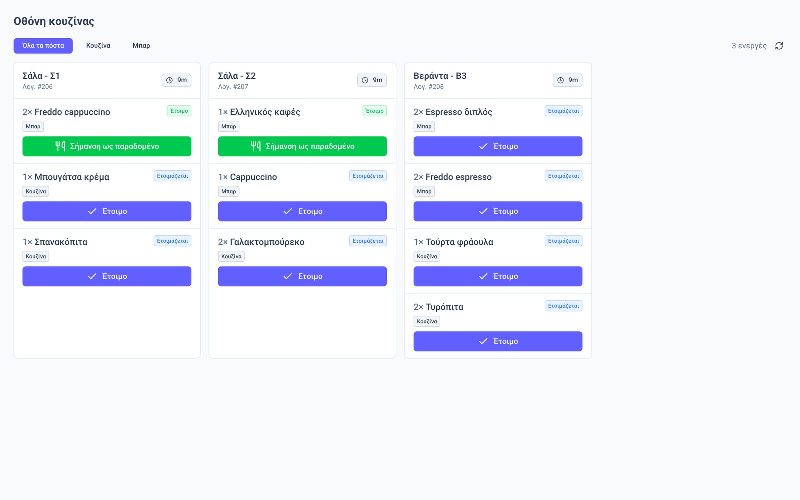
Task: Click the clock icon on Σάλα - Σ1 card
Action: [x=169, y=80]
